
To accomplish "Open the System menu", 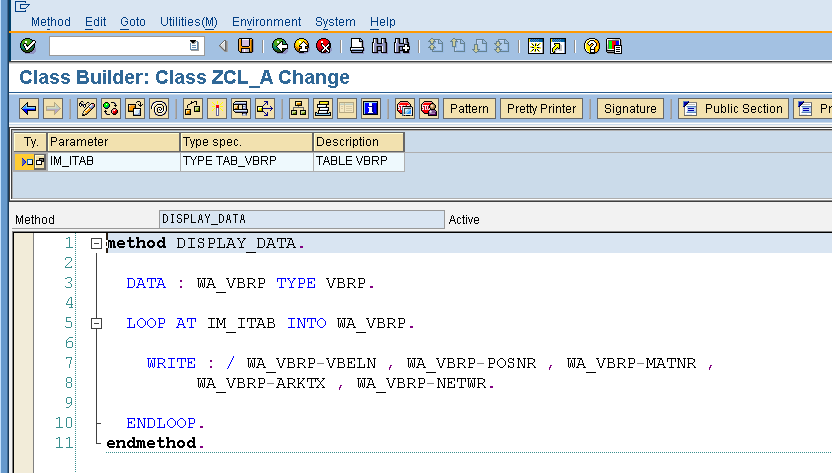I will (x=335, y=22).
